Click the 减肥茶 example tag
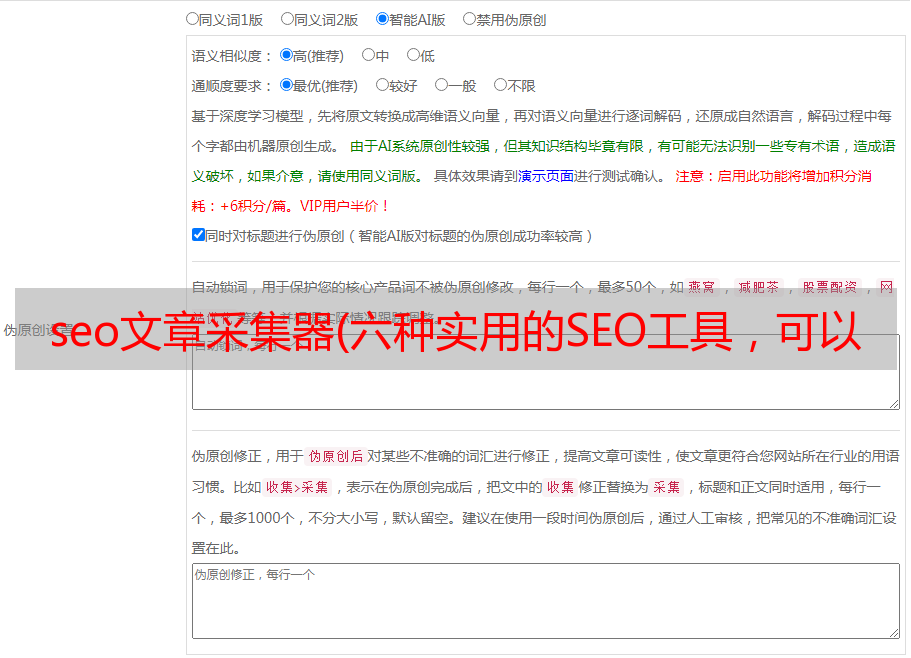The height and width of the screenshot is (658, 911). (757, 287)
